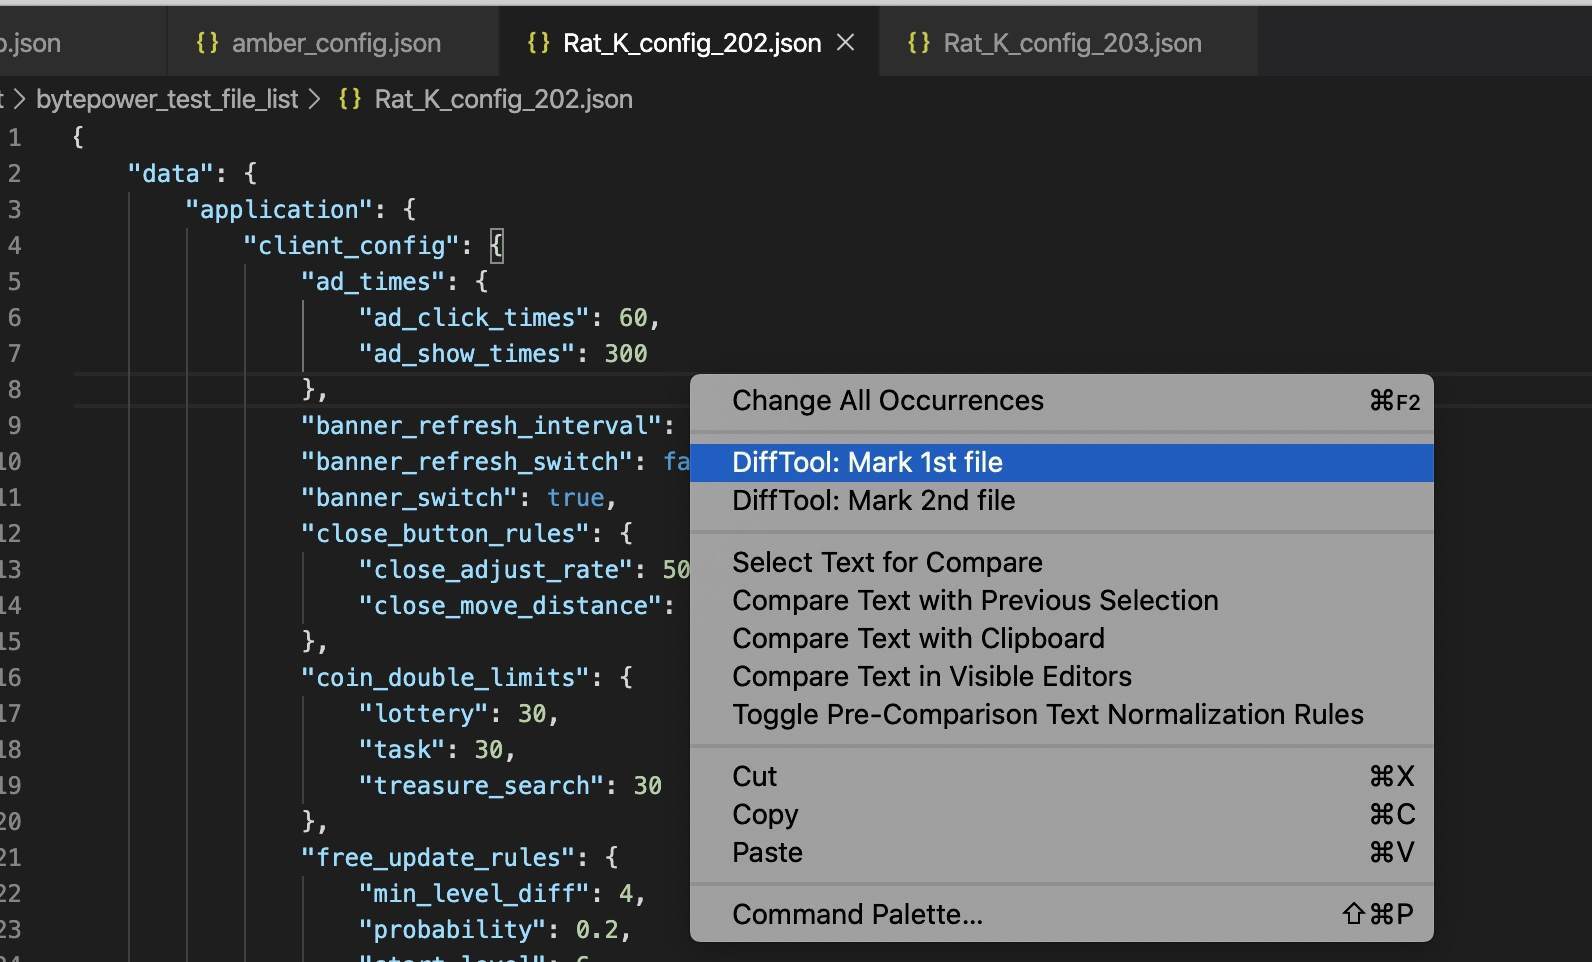This screenshot has width=1592, height=962.
Task: Choose Paste from the context menu
Action: click(1061, 852)
